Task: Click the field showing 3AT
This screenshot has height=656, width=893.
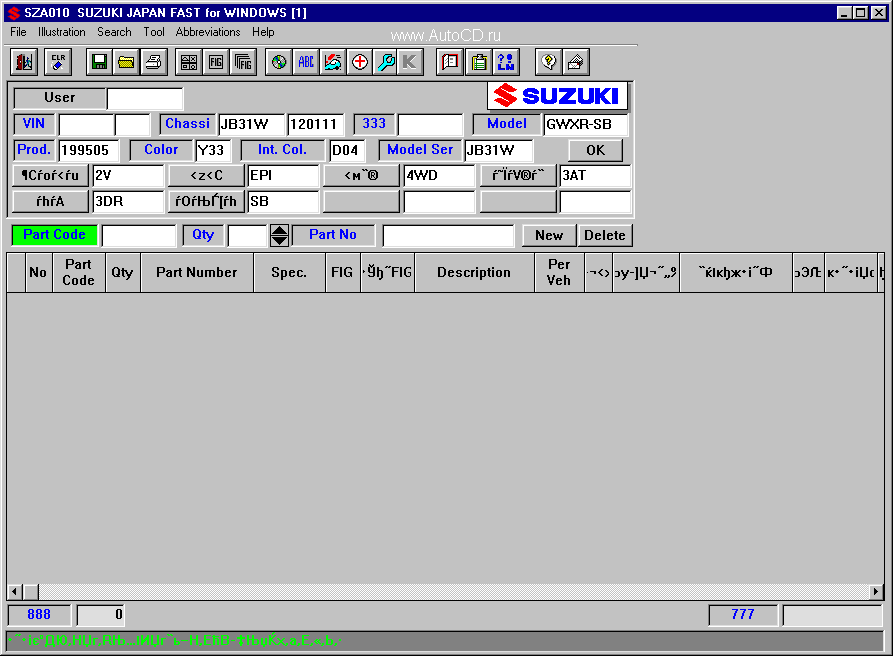Action: (595, 175)
